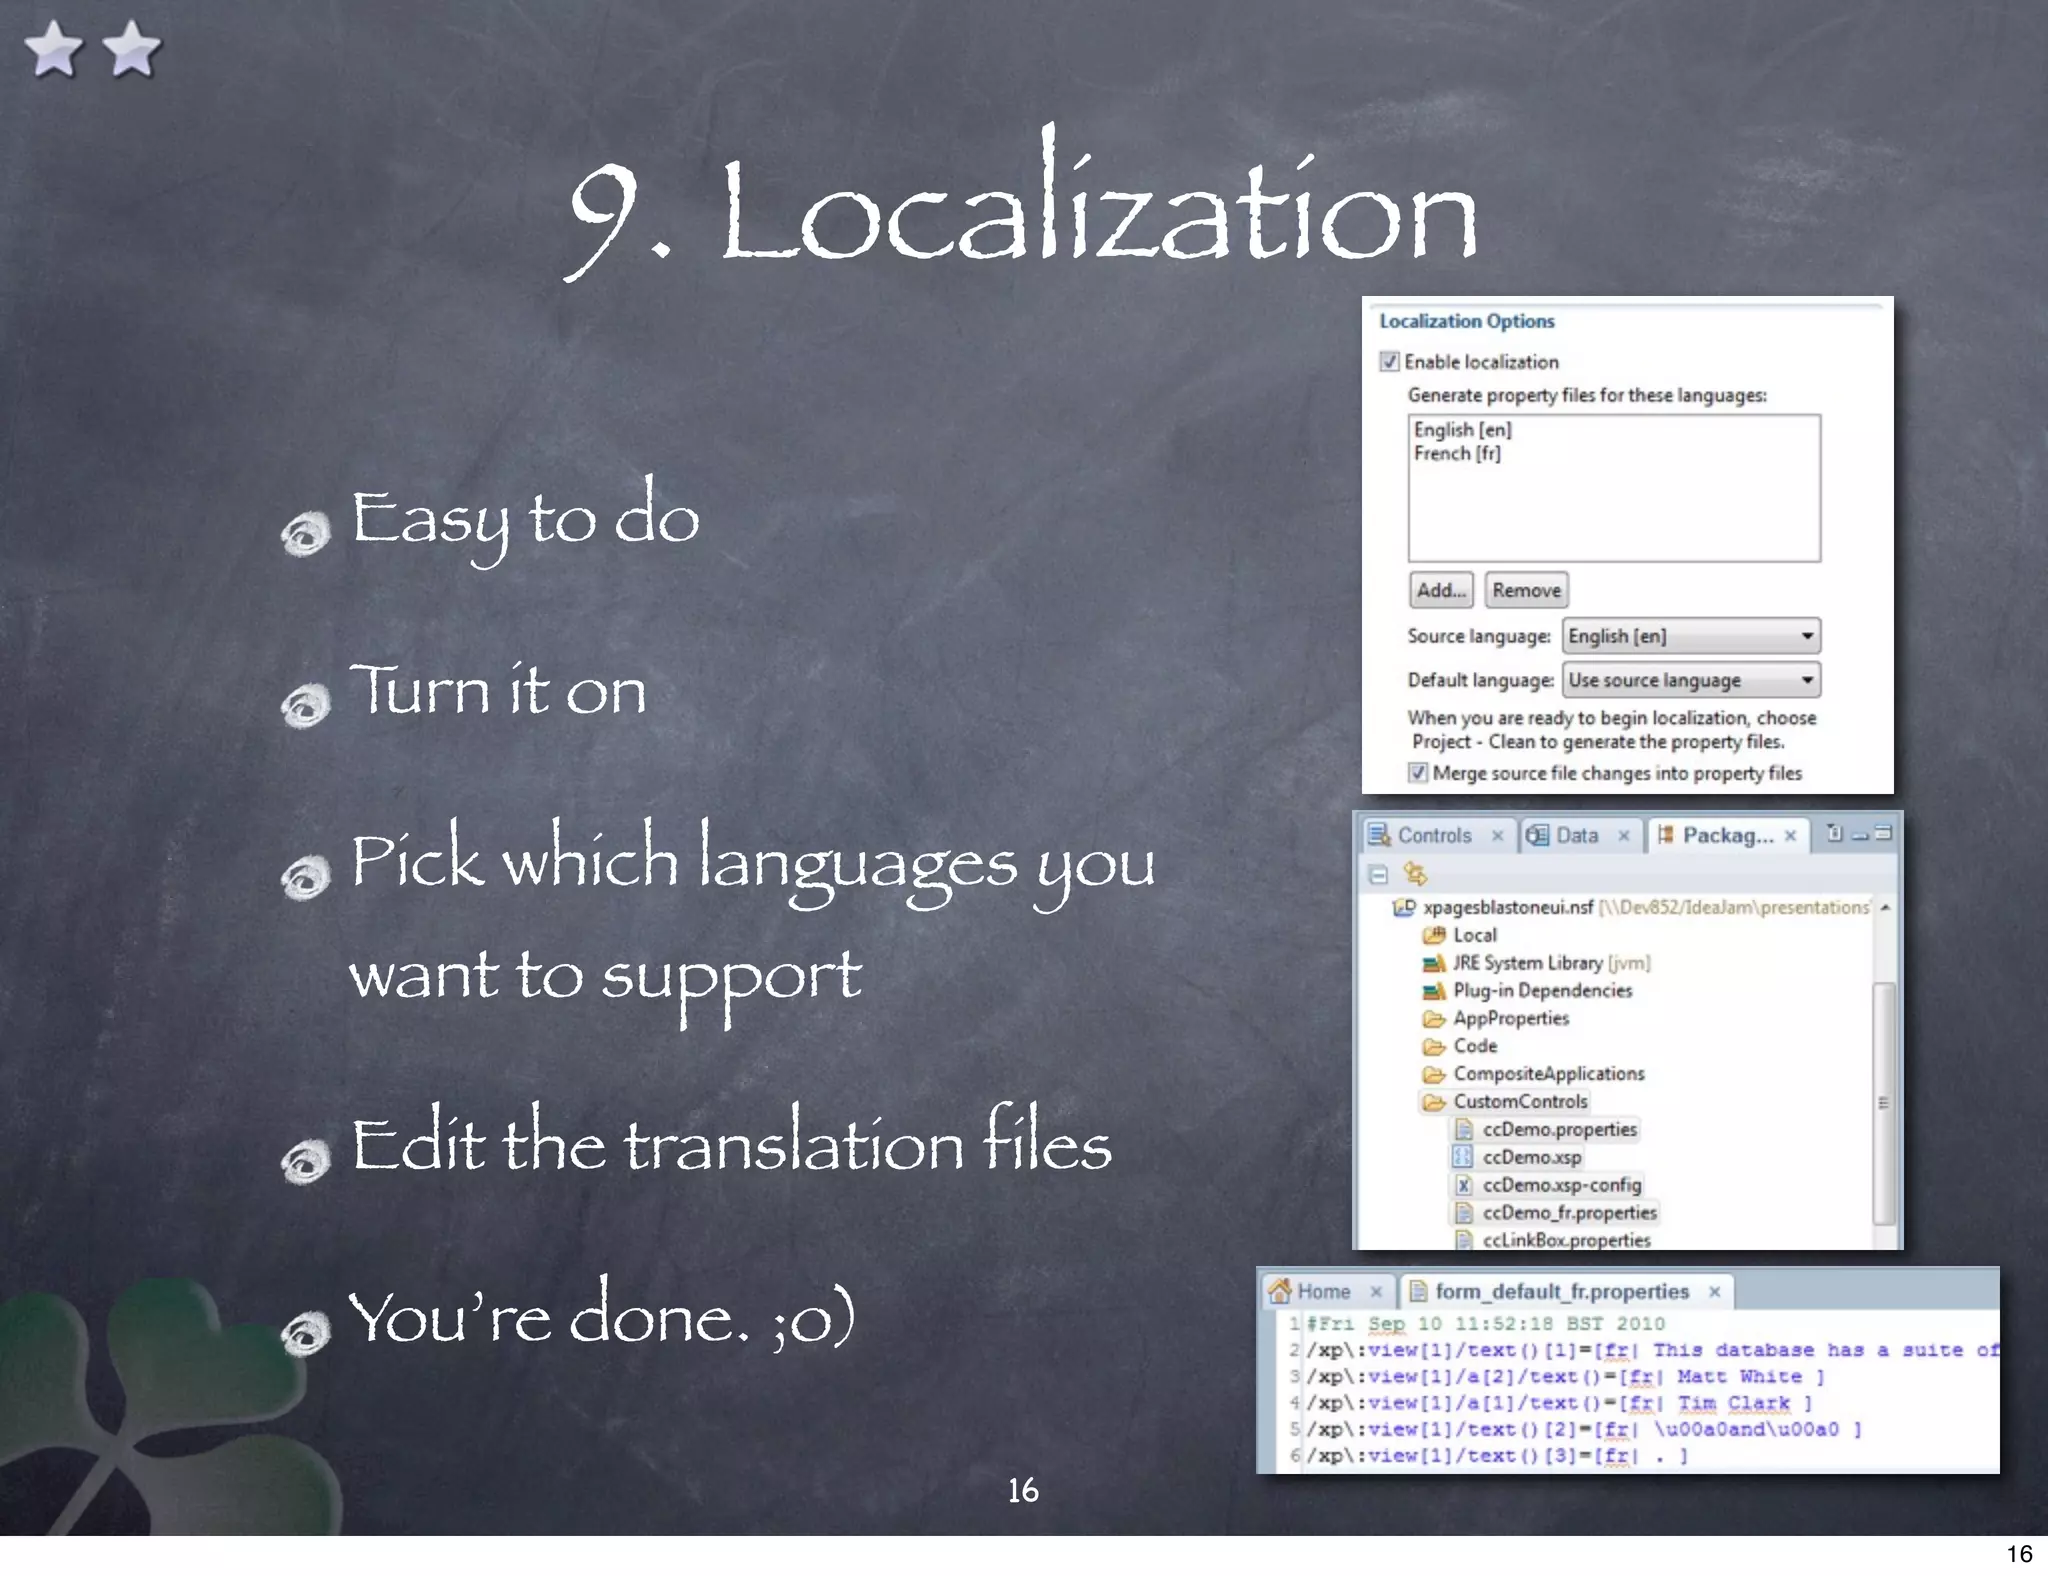Select the Local tree item
2048x1576 pixels.
(1475, 935)
